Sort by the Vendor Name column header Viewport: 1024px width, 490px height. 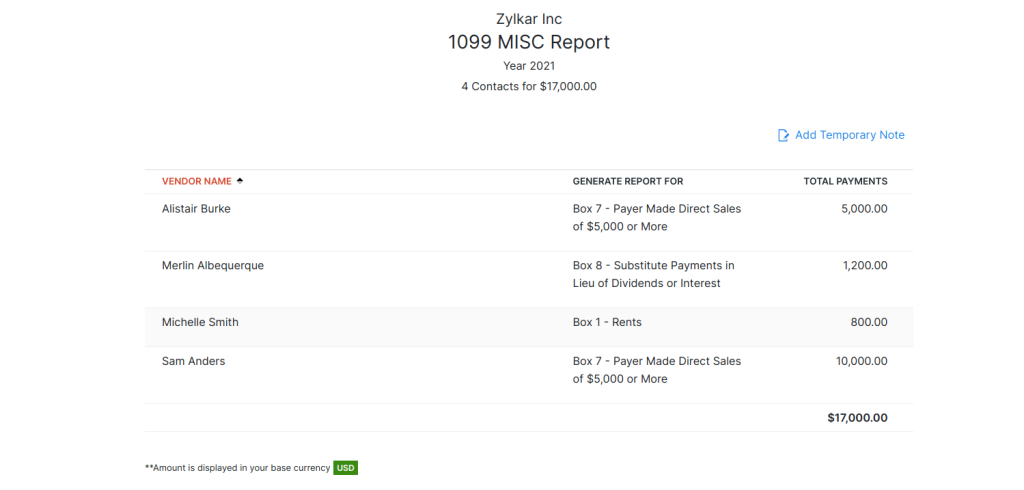coord(197,181)
